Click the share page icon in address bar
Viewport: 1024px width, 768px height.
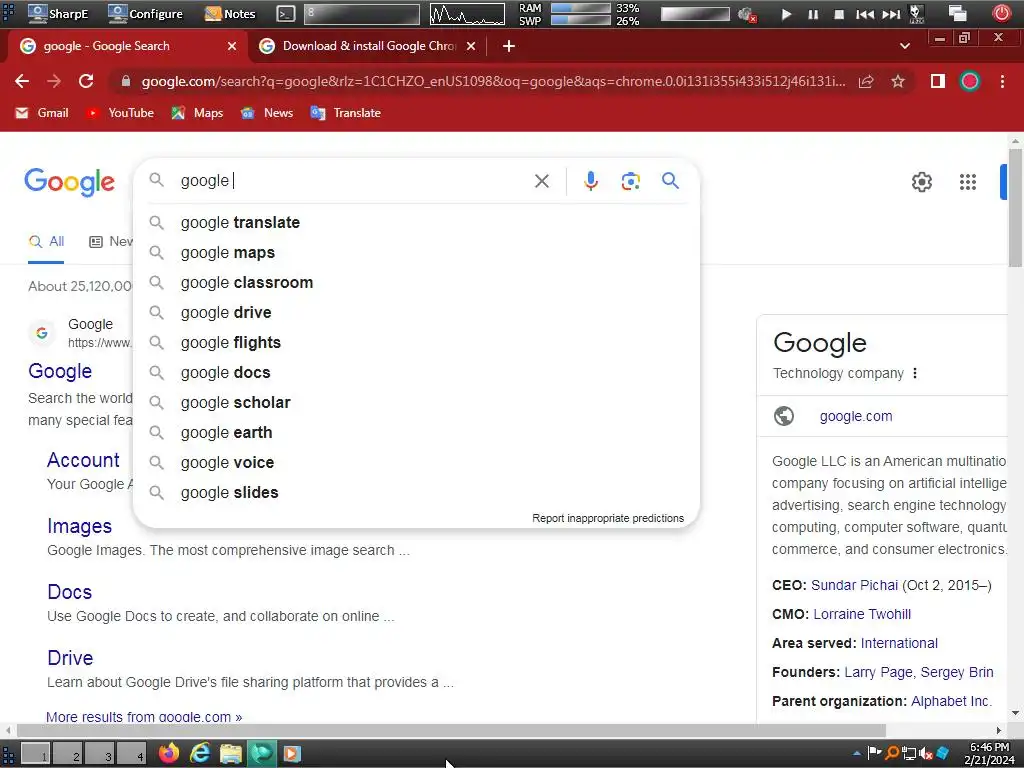tap(866, 82)
